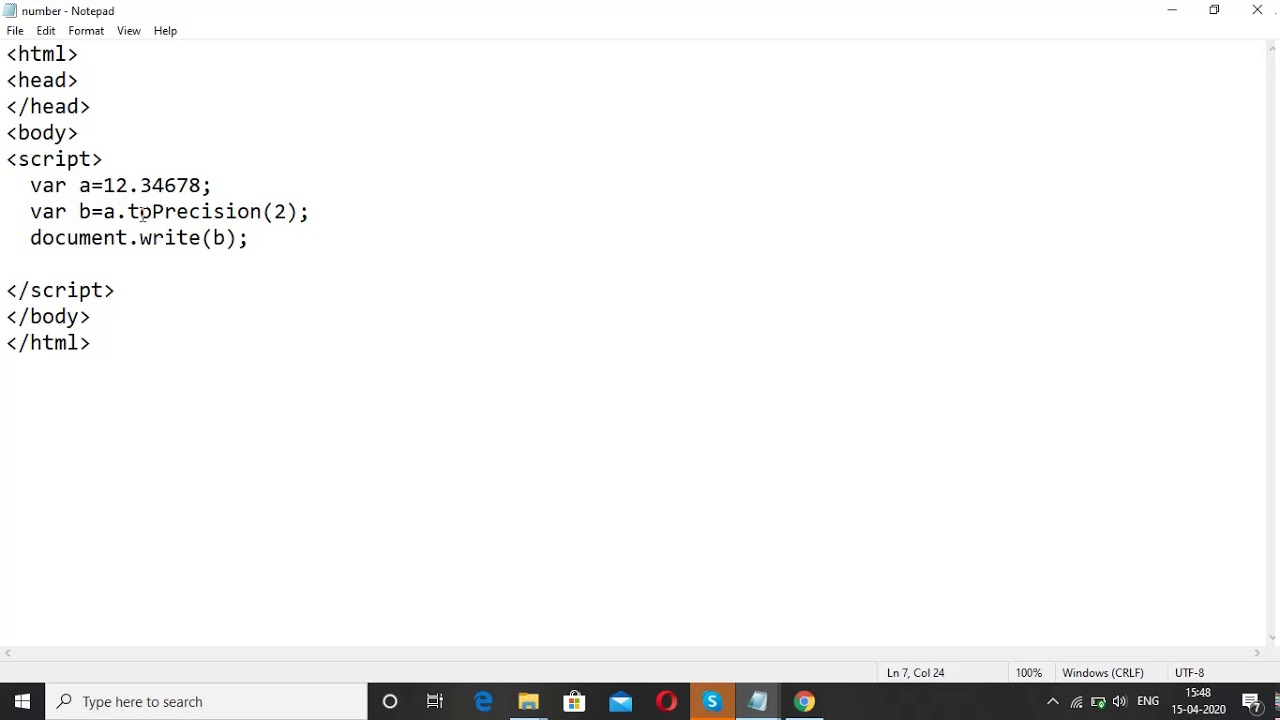Click the <html> opening tag line

[x=42, y=54]
